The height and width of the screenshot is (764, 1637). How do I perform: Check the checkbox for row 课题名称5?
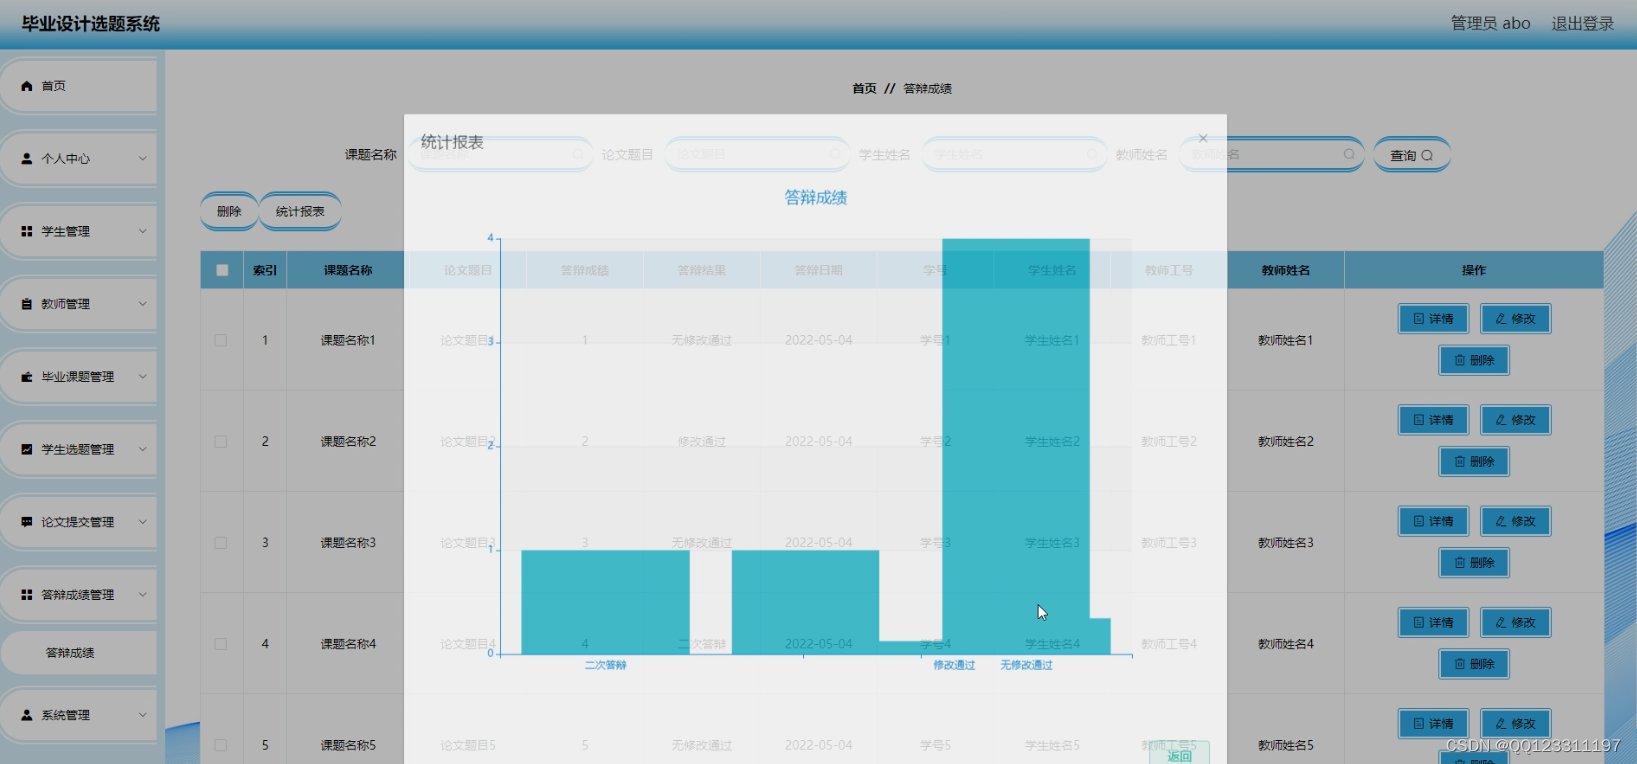[x=221, y=745]
